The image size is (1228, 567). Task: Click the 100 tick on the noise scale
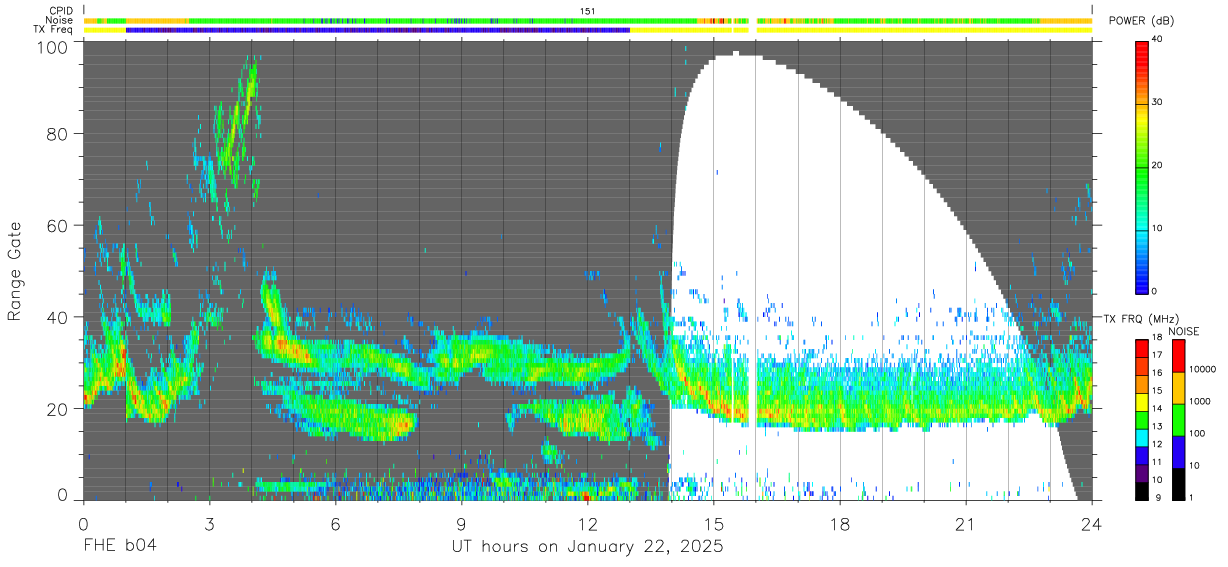pos(1196,433)
